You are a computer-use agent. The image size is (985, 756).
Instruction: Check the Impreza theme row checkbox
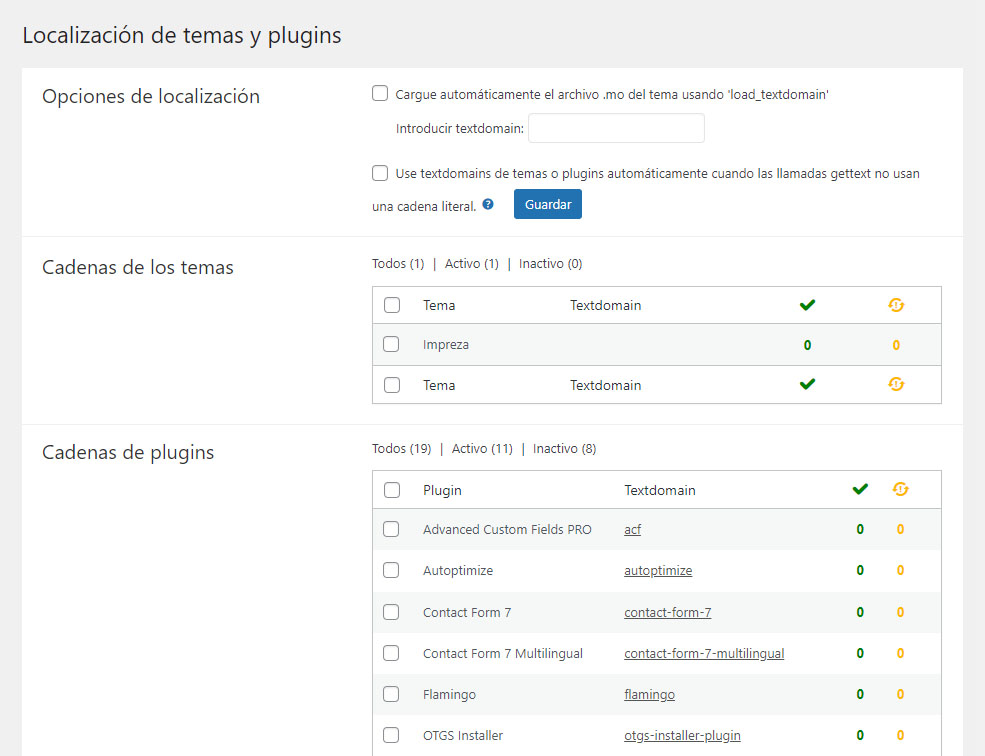tap(391, 344)
